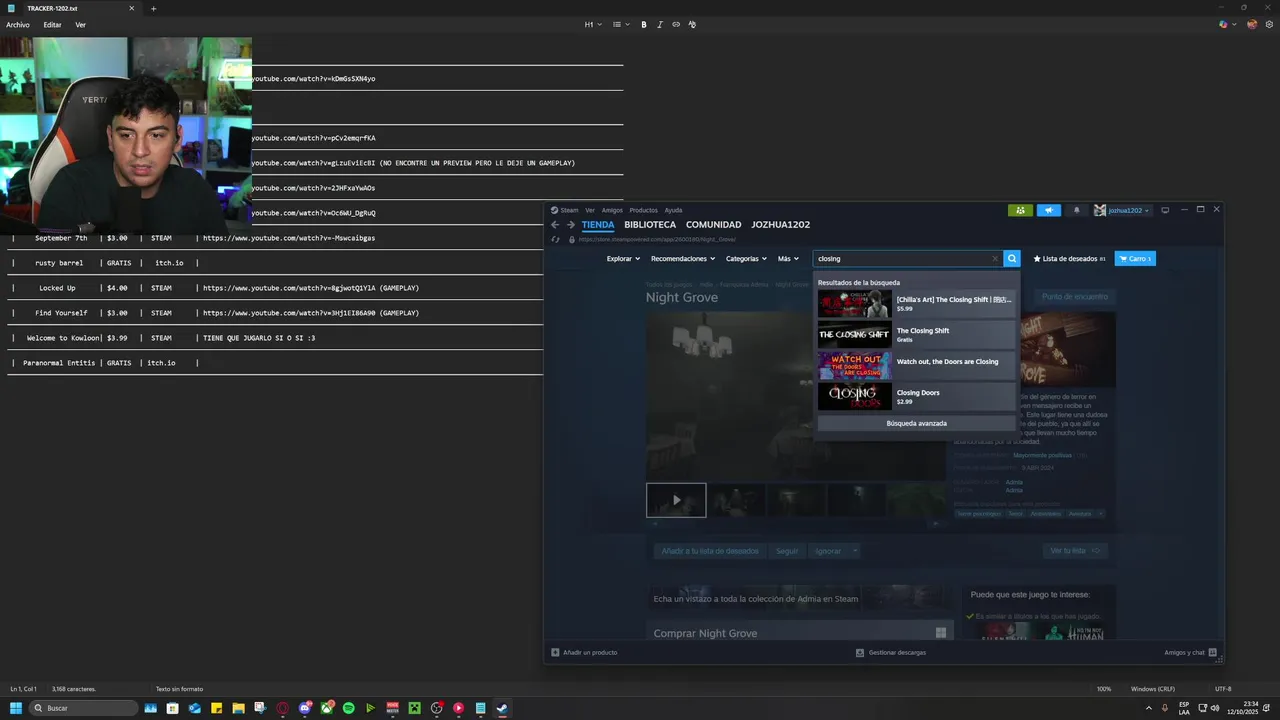Image resolution: width=1280 pixels, height=720 pixels.
Task: Click Añadir un producto in Steam
Action: click(584, 653)
